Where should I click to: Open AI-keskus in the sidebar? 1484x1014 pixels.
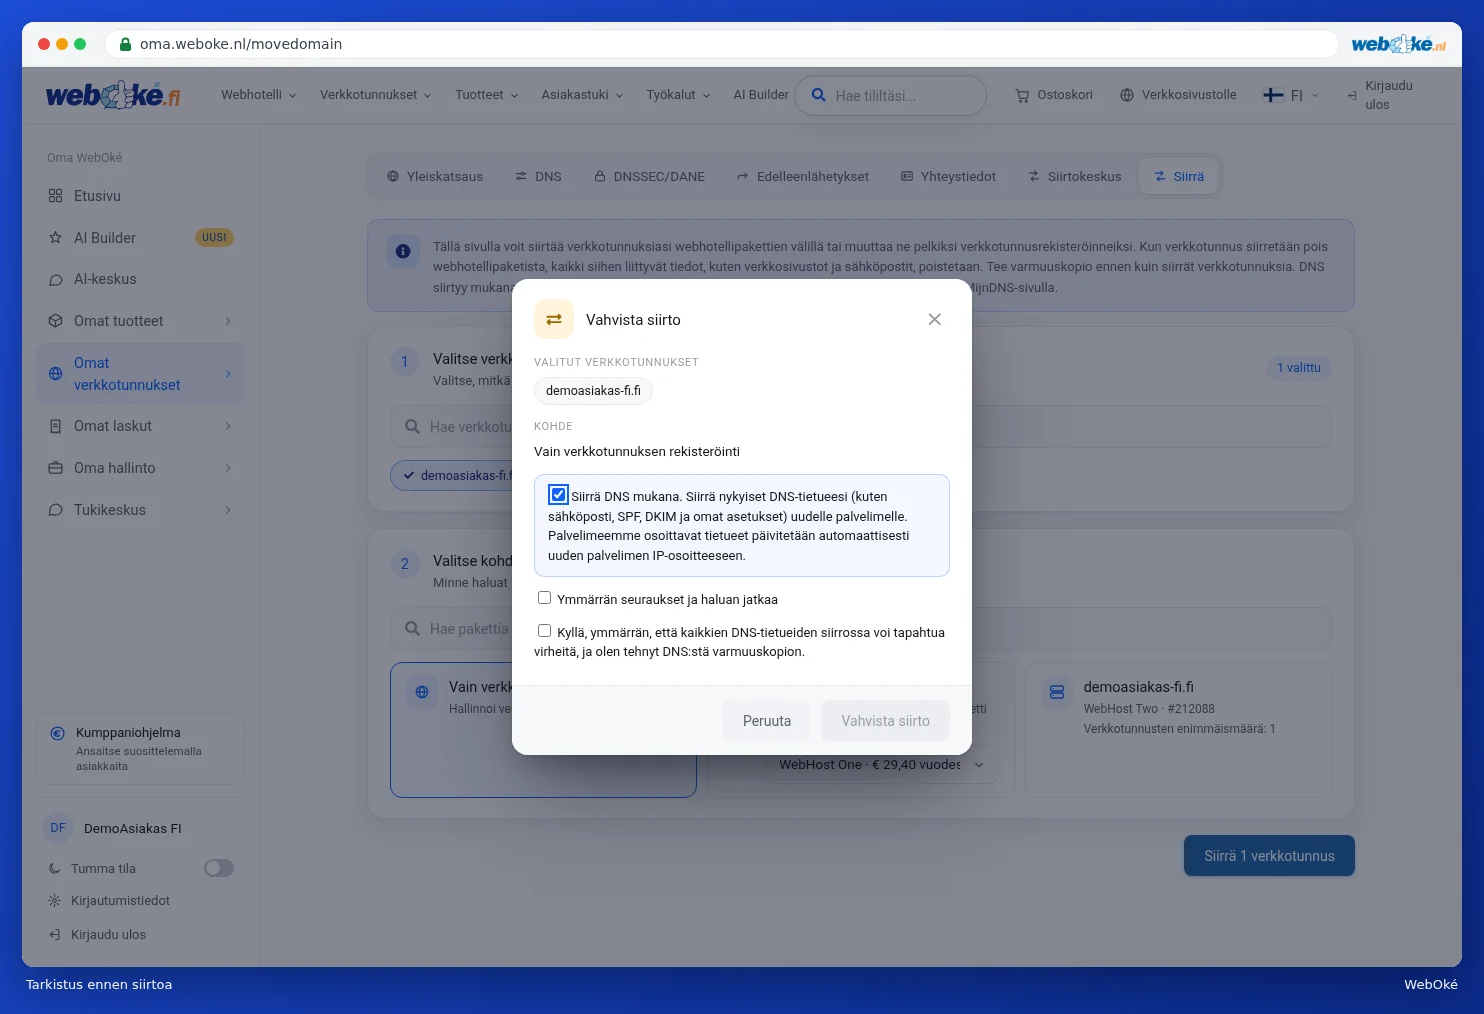tap(140, 279)
